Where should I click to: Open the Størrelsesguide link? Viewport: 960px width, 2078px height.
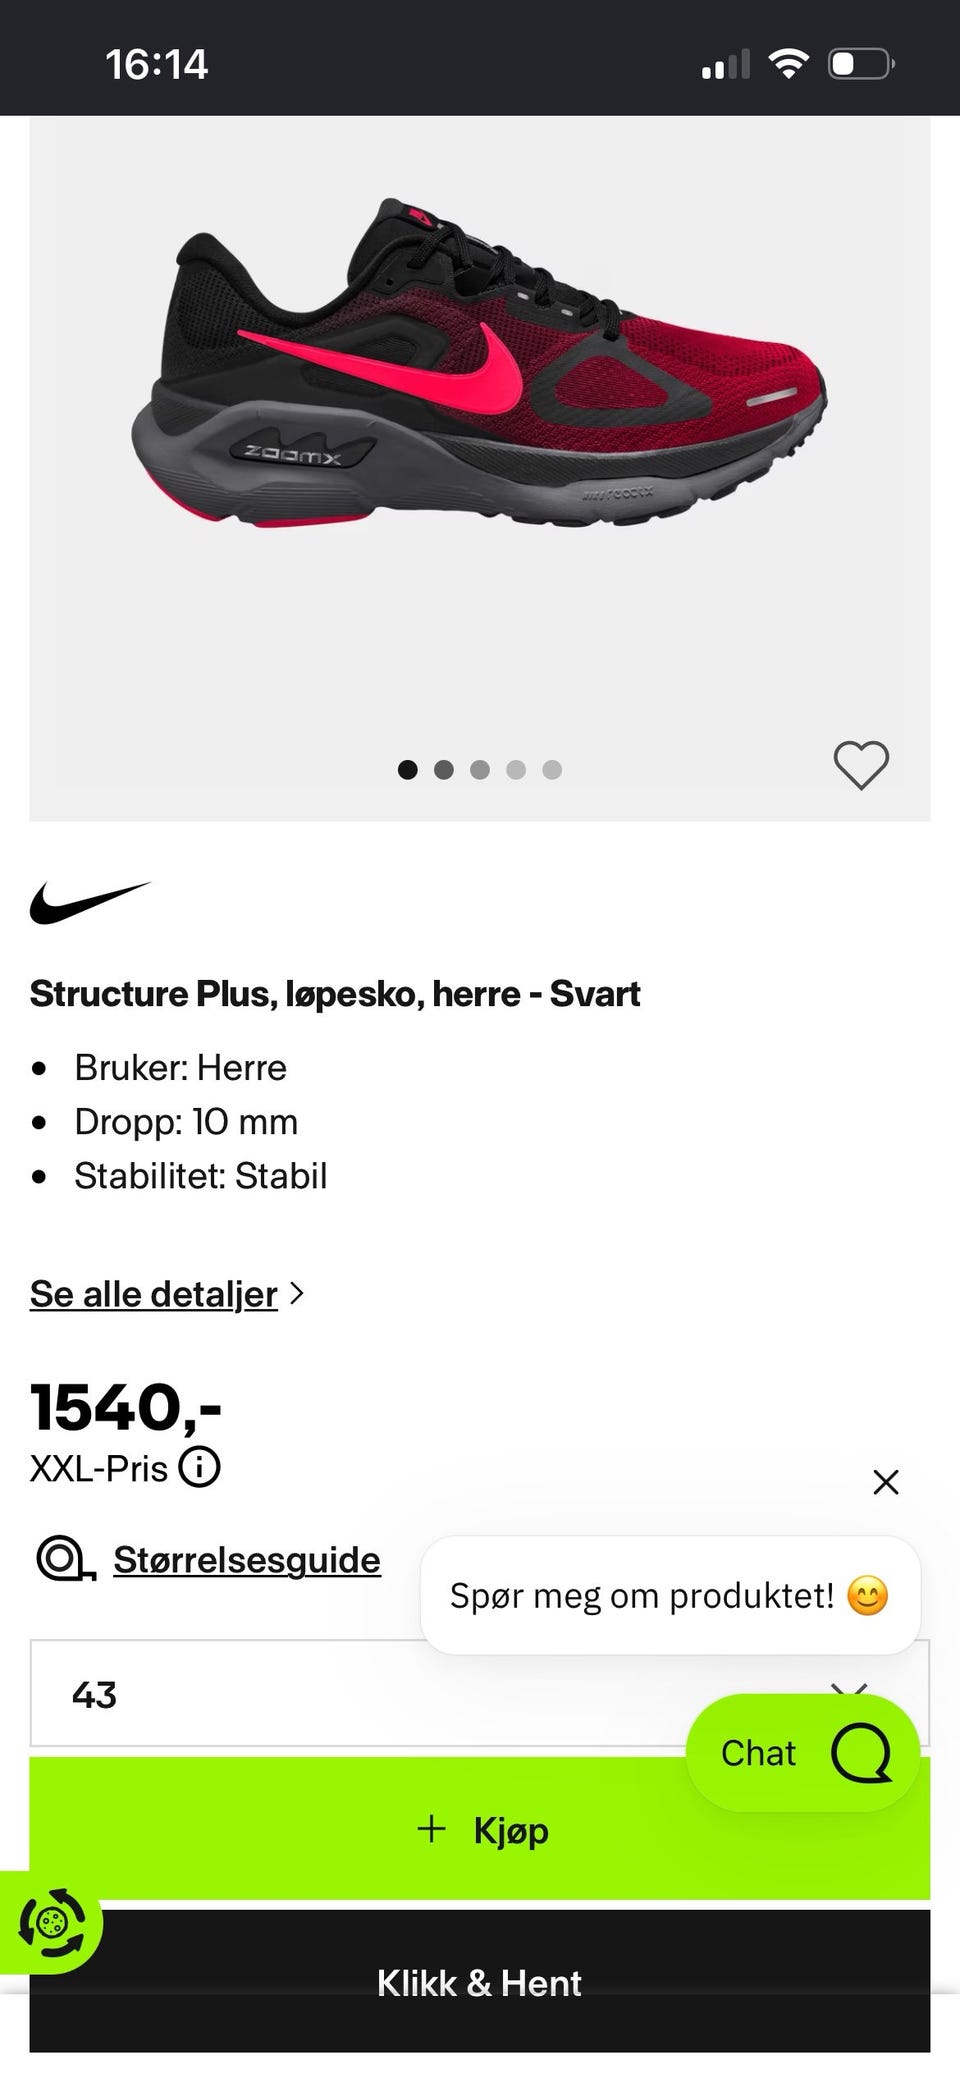point(247,1559)
